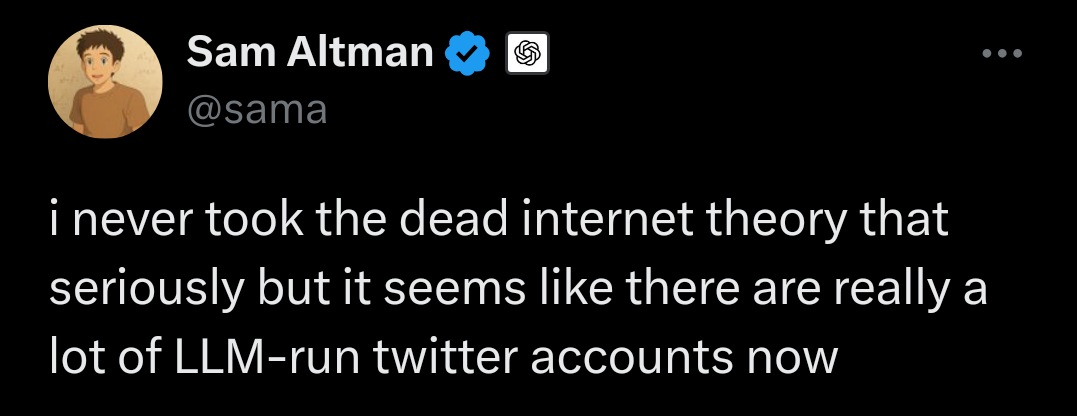Click the "Sam Altman" display name
The image size is (1077, 416).
point(309,53)
